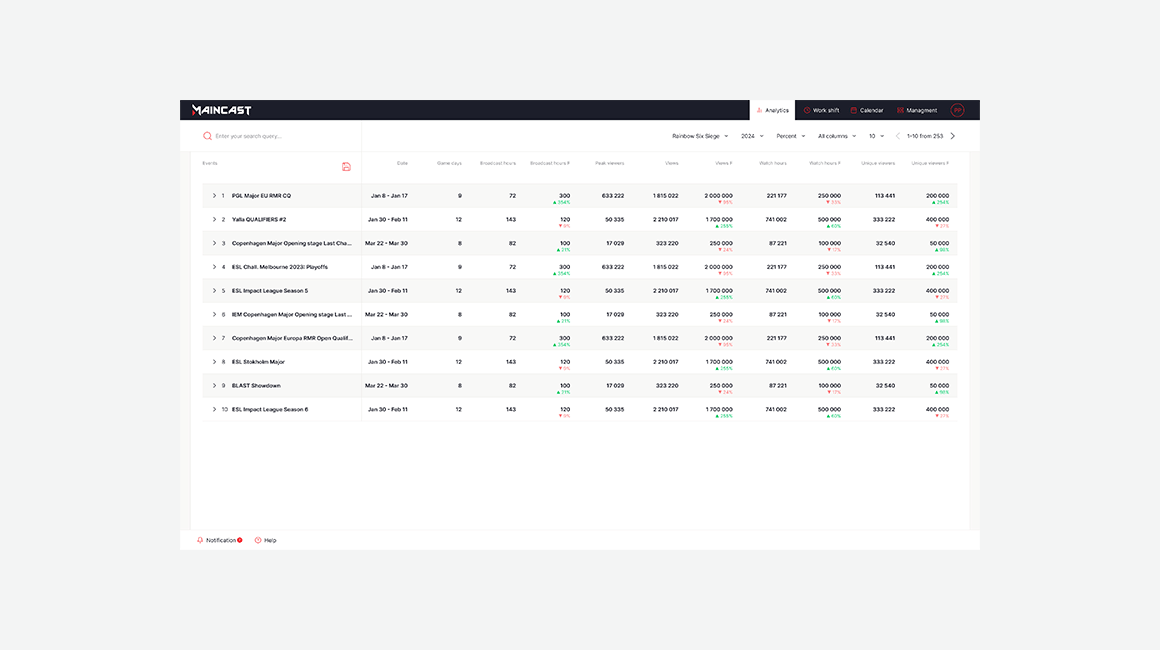Viewport: 1160px width, 650px height.
Task: Click the Maincast logo
Action: [x=221, y=110]
